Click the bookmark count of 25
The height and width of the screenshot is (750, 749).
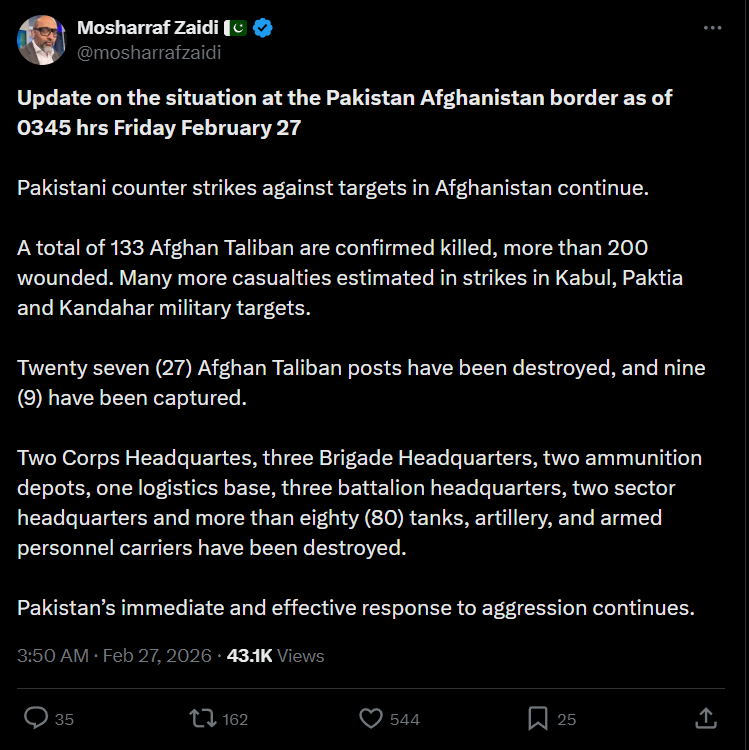(567, 719)
